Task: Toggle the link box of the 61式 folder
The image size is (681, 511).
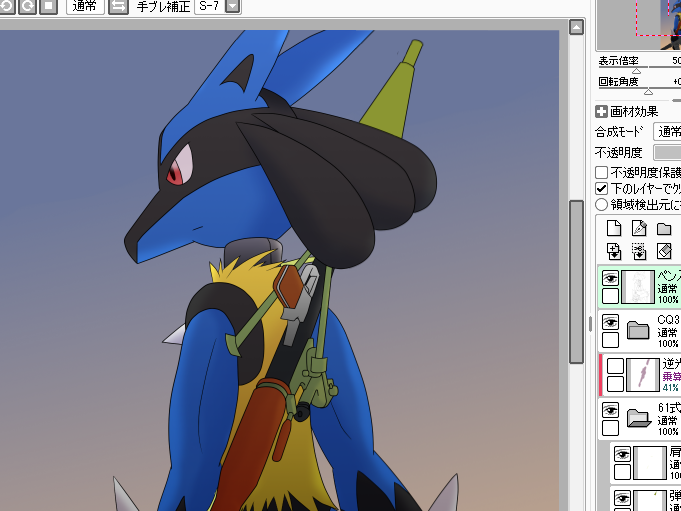Action: pyautogui.click(x=610, y=428)
